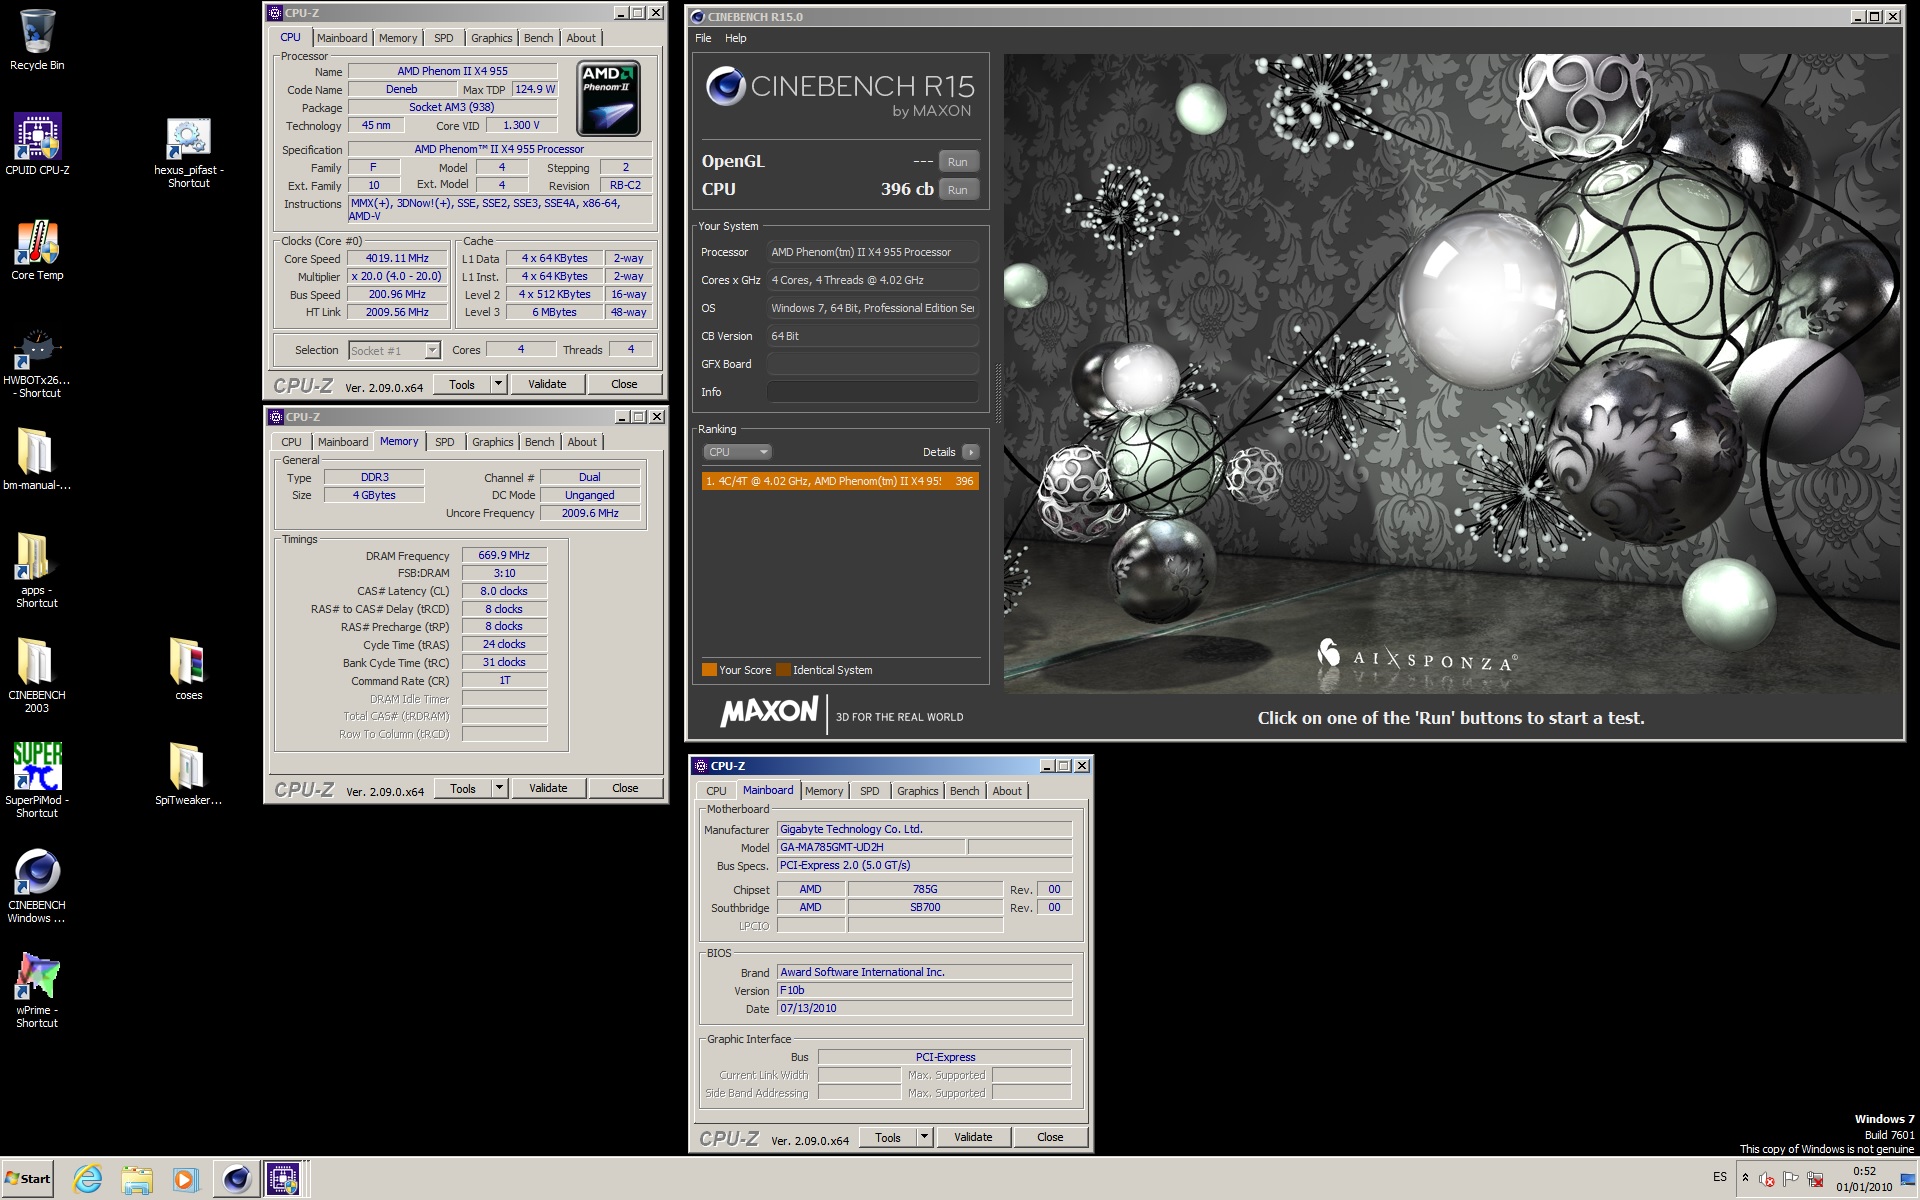1920x1200 pixels.
Task: Expand Tools dropdown arrow in Memory tab window
Action: click(x=499, y=788)
